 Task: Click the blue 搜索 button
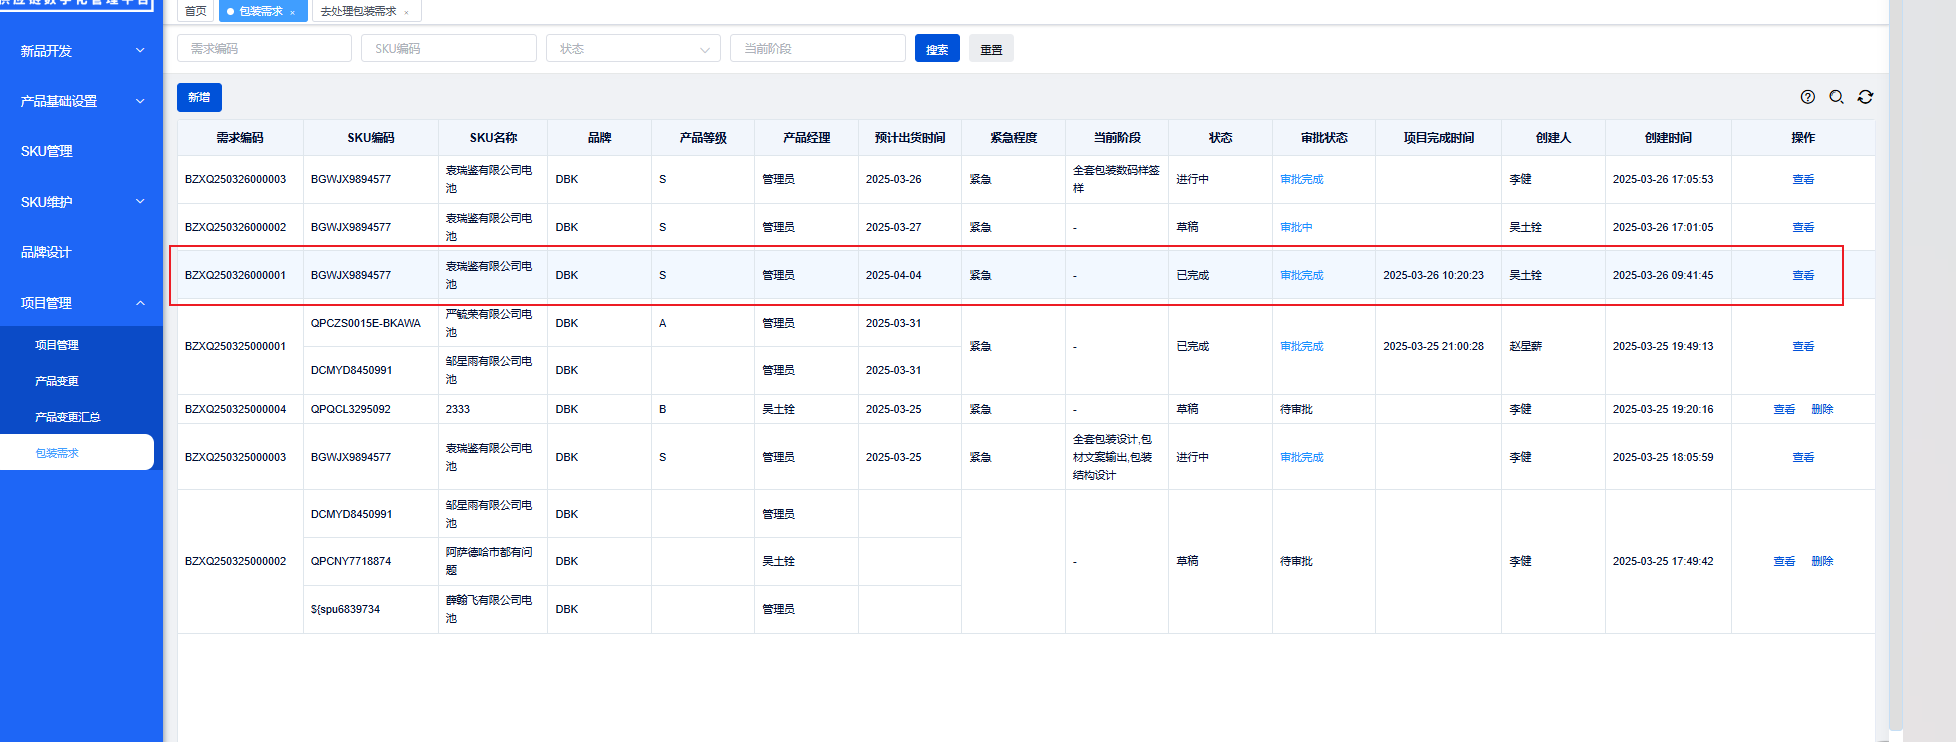[936, 49]
